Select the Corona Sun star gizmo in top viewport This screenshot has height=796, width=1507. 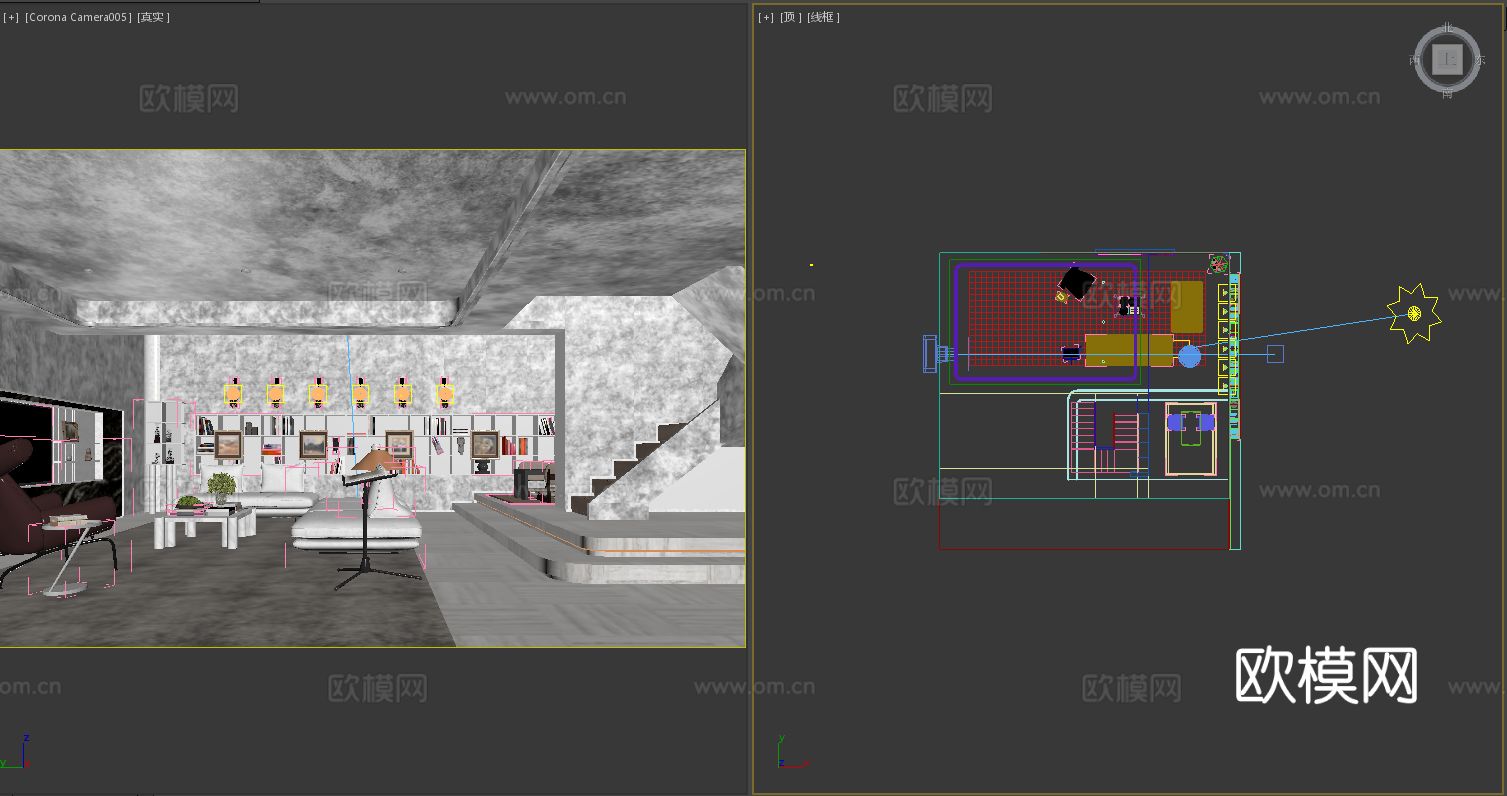(1412, 312)
